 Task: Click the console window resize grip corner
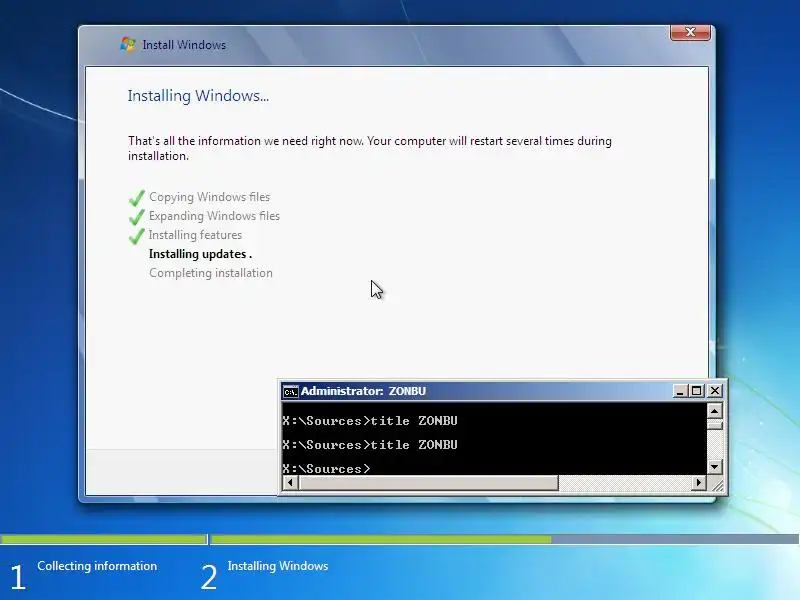coord(717,485)
